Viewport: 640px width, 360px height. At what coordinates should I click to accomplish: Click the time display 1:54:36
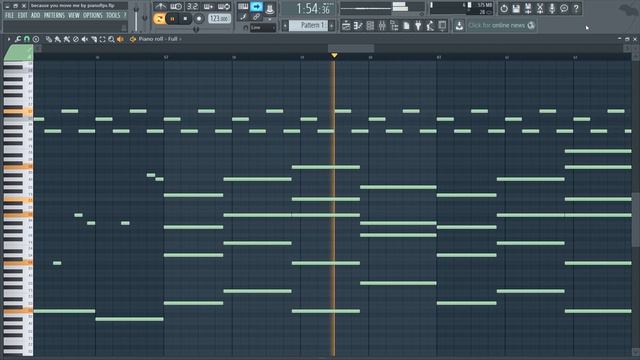pyautogui.click(x=314, y=9)
